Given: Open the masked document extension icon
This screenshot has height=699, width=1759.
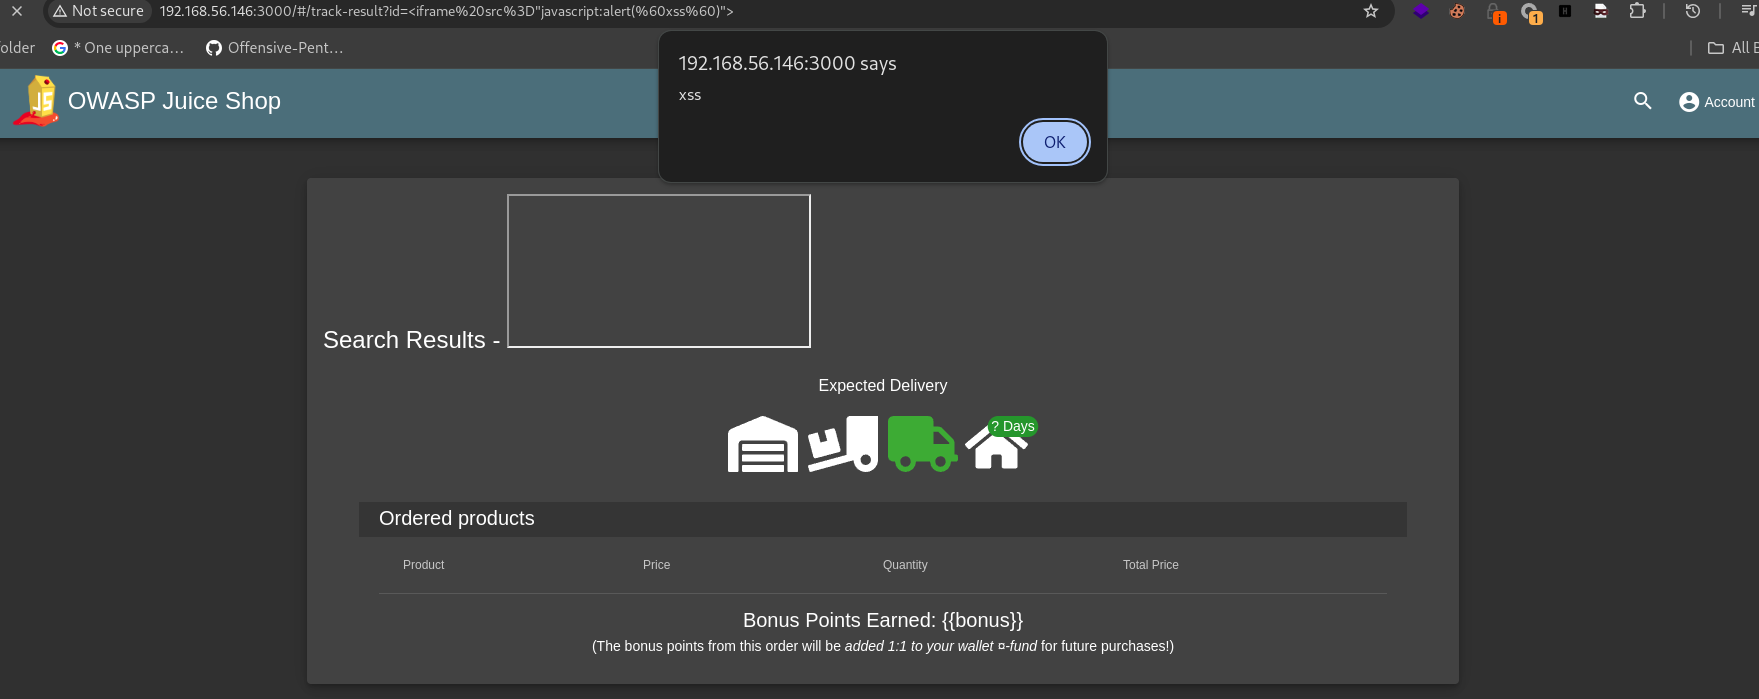Looking at the screenshot, I should (1601, 11).
